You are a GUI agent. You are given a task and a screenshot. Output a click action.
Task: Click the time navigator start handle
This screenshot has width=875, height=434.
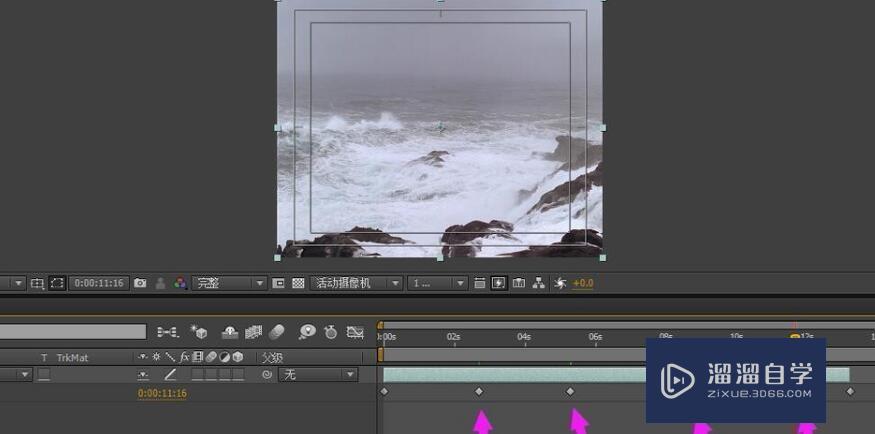[381, 325]
